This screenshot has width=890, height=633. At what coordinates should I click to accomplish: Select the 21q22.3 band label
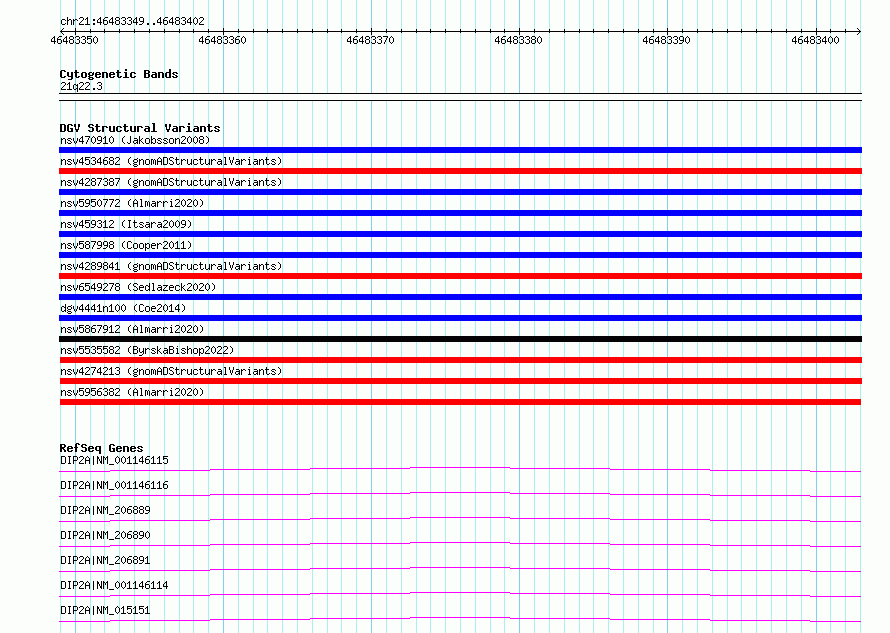pyautogui.click(x=81, y=86)
